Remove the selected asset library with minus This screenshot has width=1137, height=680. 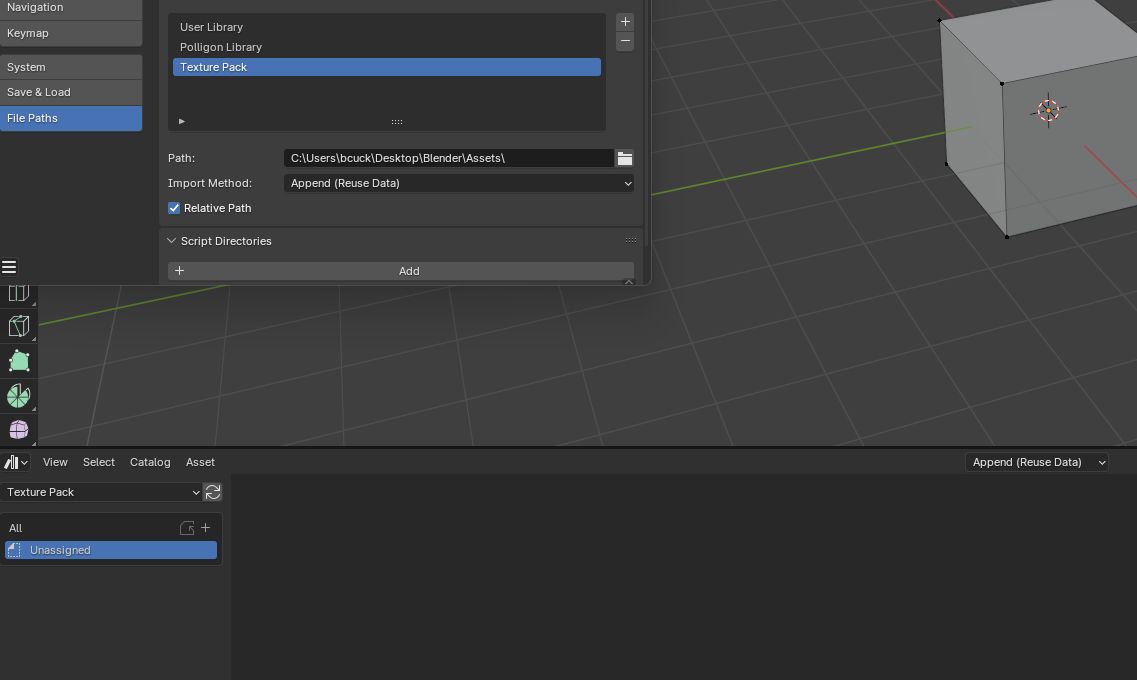pos(625,41)
